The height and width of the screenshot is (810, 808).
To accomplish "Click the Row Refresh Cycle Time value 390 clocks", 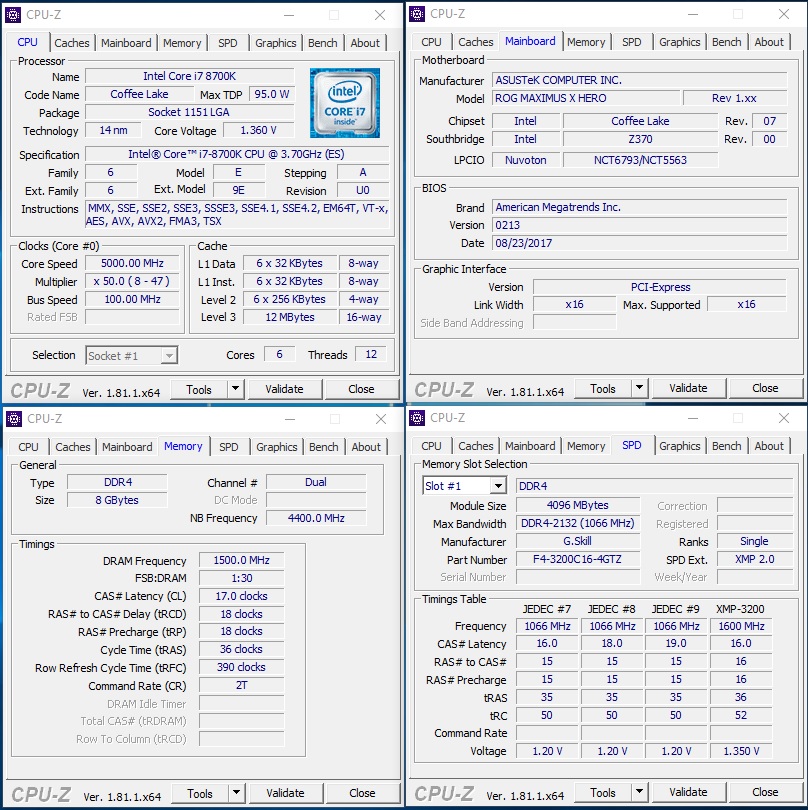I will click(241, 667).
